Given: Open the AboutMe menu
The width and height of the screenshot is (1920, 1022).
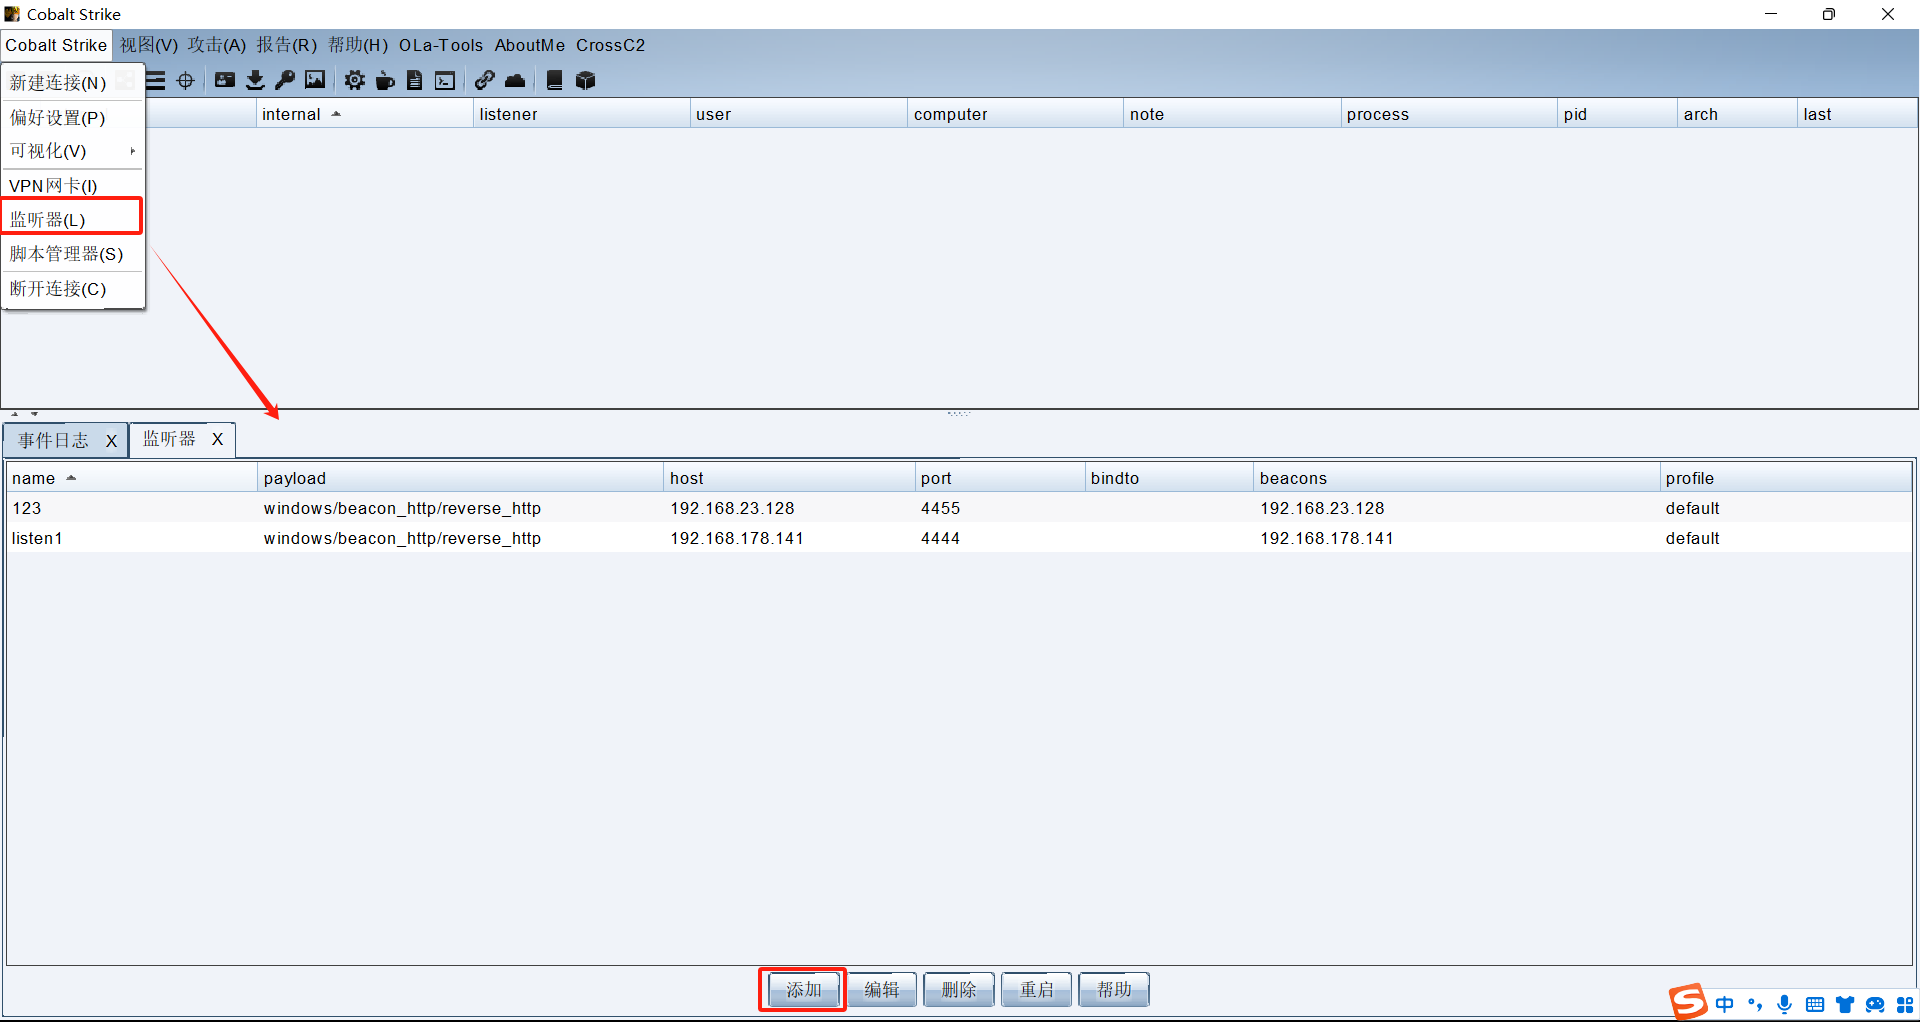Looking at the screenshot, I should 530,45.
